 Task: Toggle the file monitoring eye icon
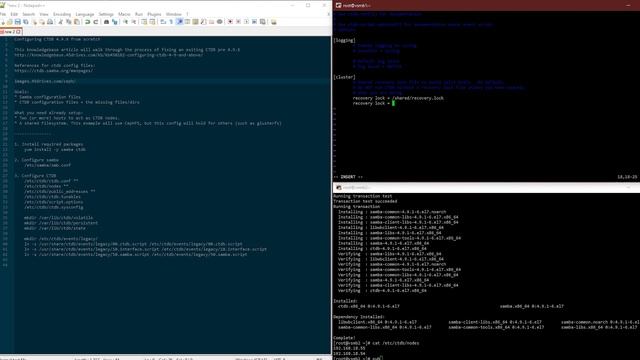click(220, 22)
